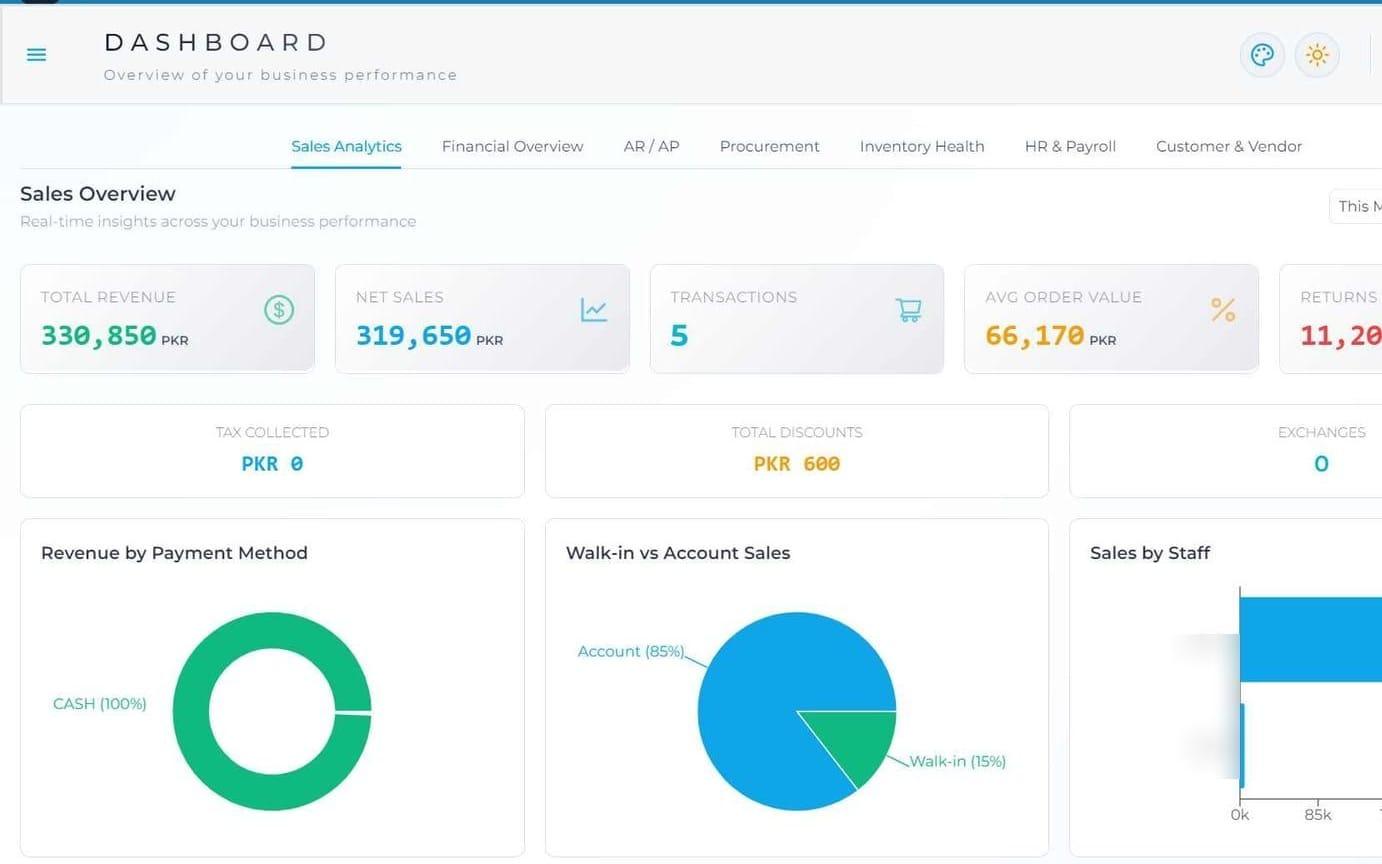The width and height of the screenshot is (1382, 864).
Task: Open the Financial Overview tab
Action: tap(512, 146)
